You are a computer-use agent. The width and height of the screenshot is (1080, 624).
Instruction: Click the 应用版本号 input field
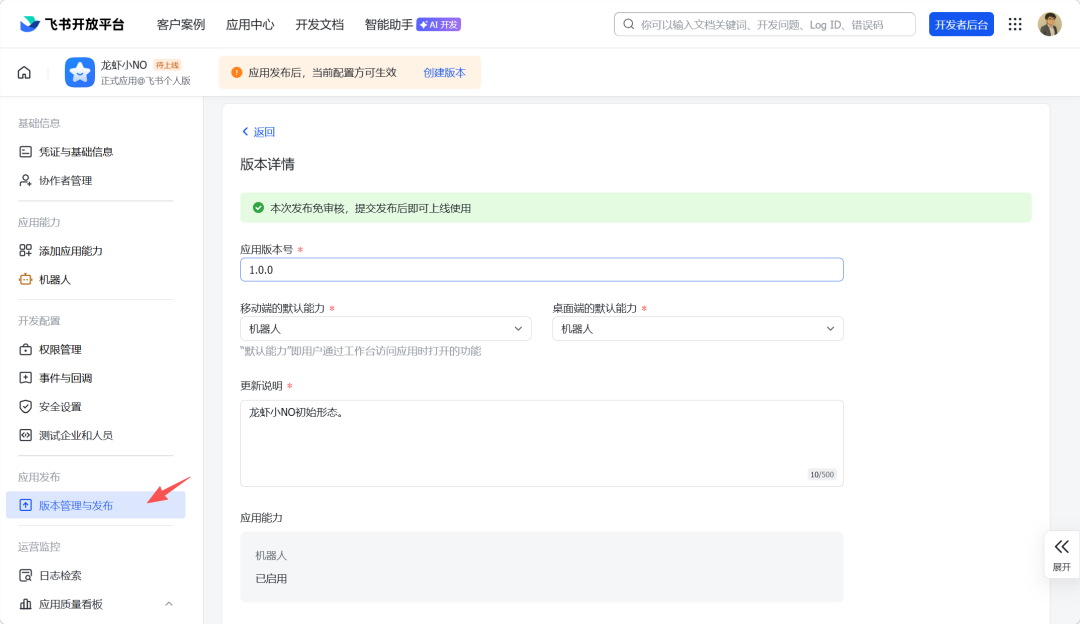pos(541,270)
